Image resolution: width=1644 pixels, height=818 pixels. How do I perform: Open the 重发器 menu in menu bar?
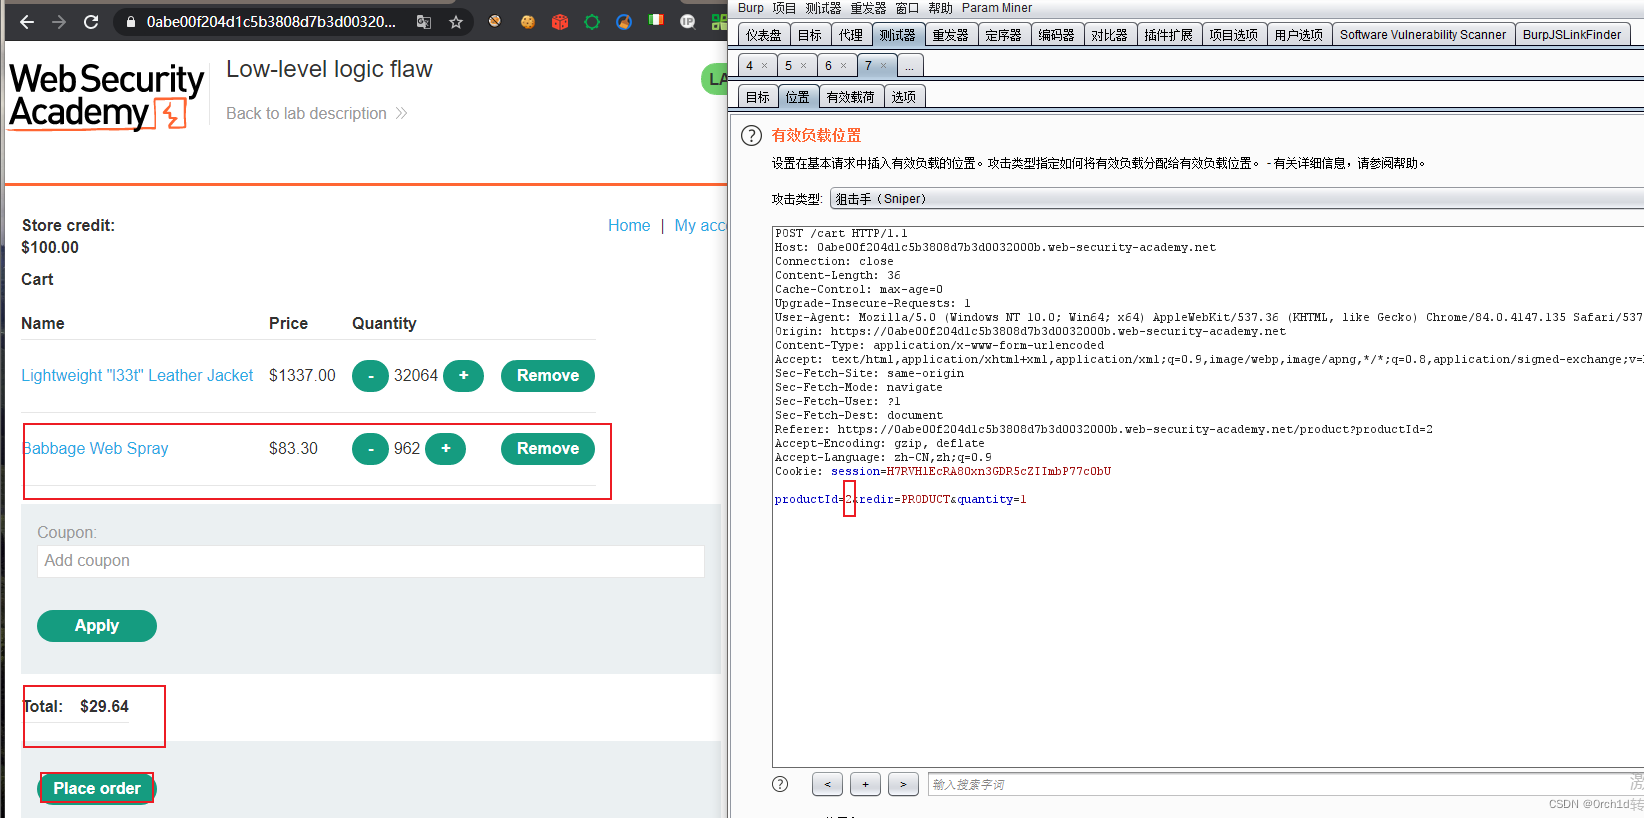point(868,8)
